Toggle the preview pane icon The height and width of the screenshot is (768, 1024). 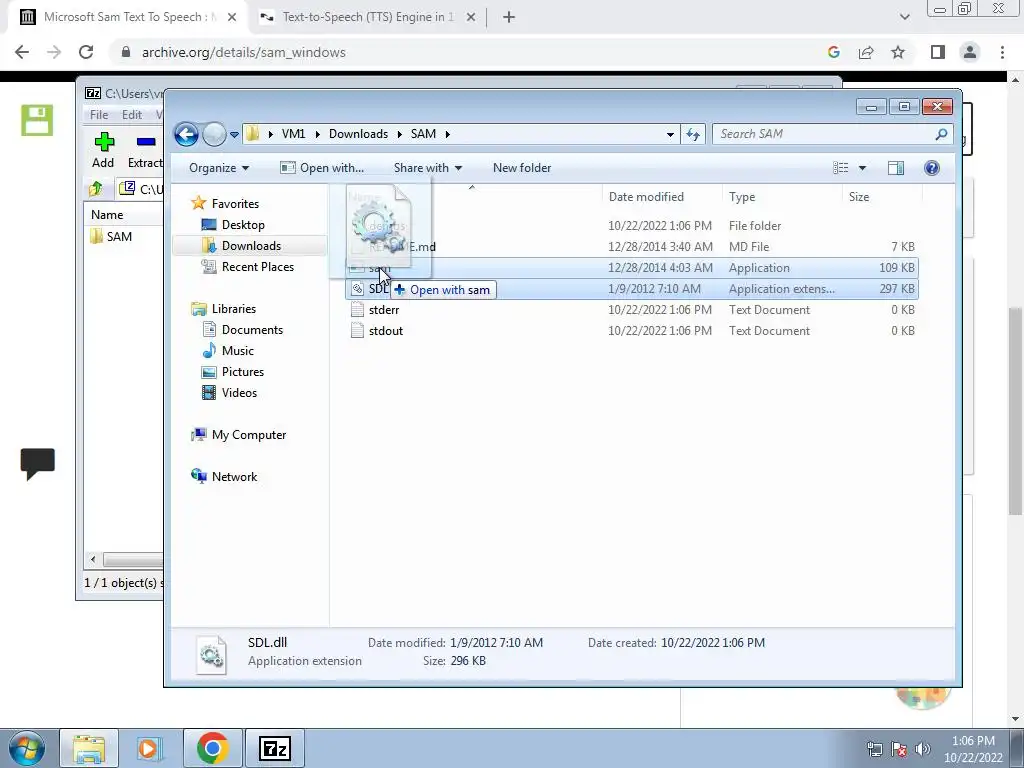click(x=896, y=168)
